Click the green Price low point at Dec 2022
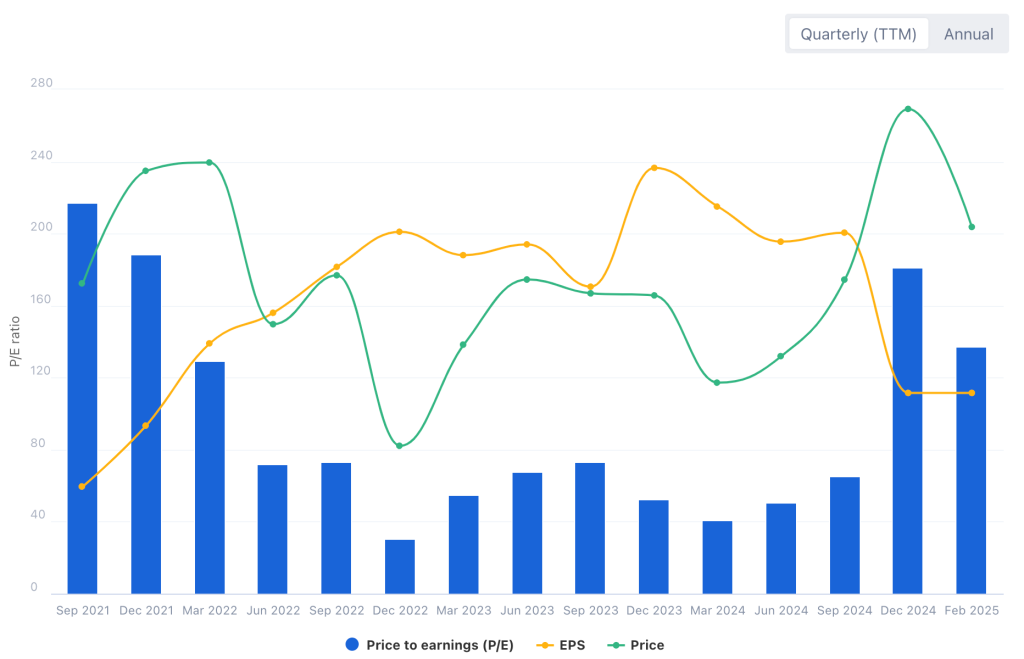The image size is (1024, 659). [x=400, y=446]
